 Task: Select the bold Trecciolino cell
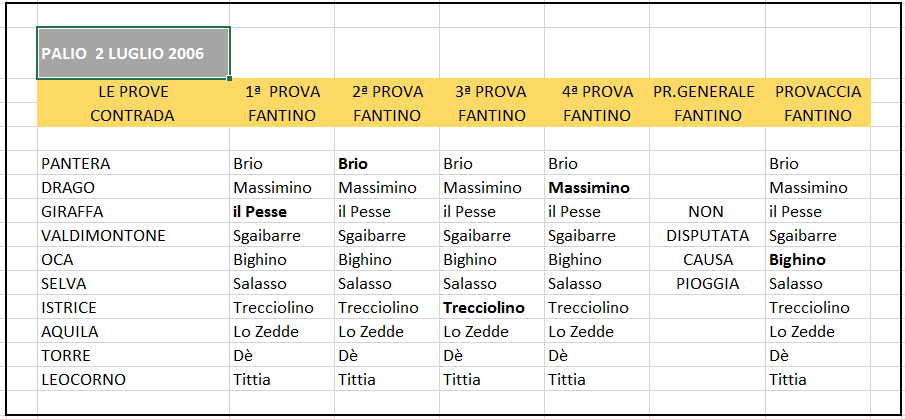click(492, 308)
